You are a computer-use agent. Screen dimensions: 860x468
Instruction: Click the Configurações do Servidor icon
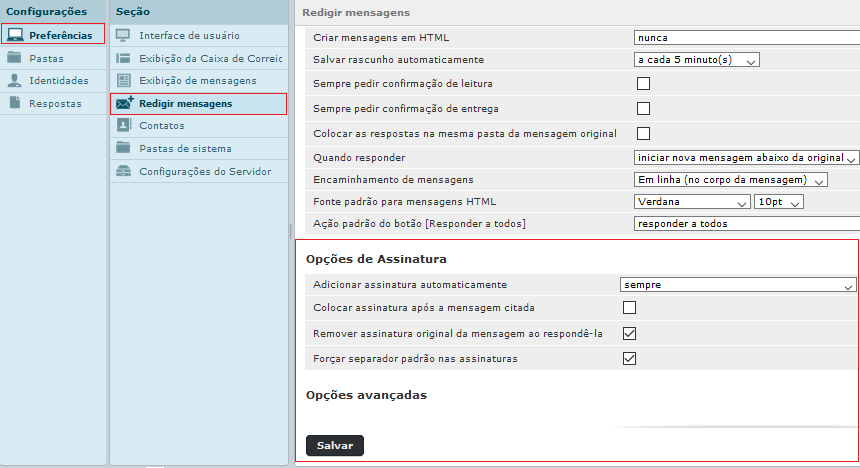point(124,171)
